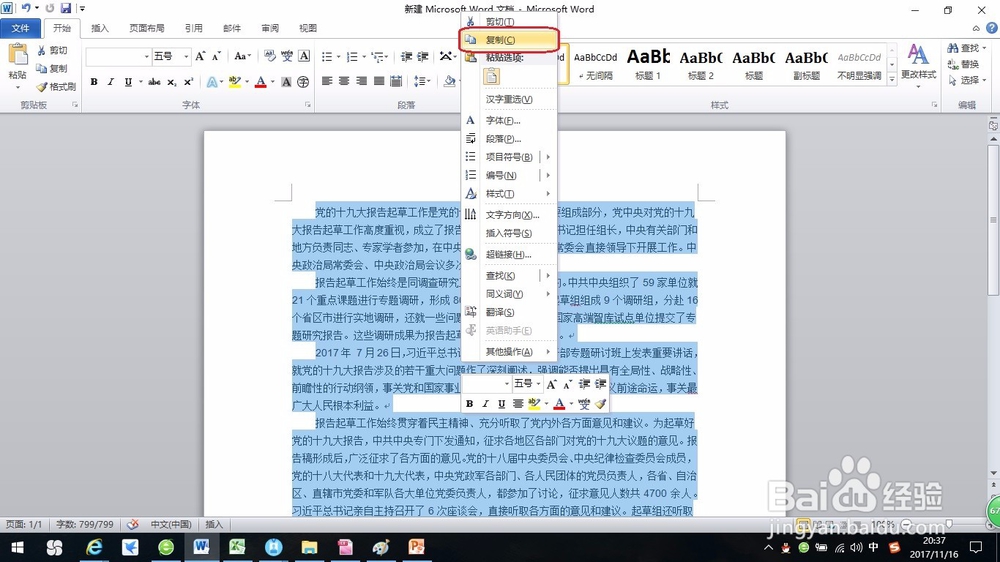Screen dimensions: 1000x562
Task: Click Format Painter (格式刷) in the ribbon
Action: (56, 86)
